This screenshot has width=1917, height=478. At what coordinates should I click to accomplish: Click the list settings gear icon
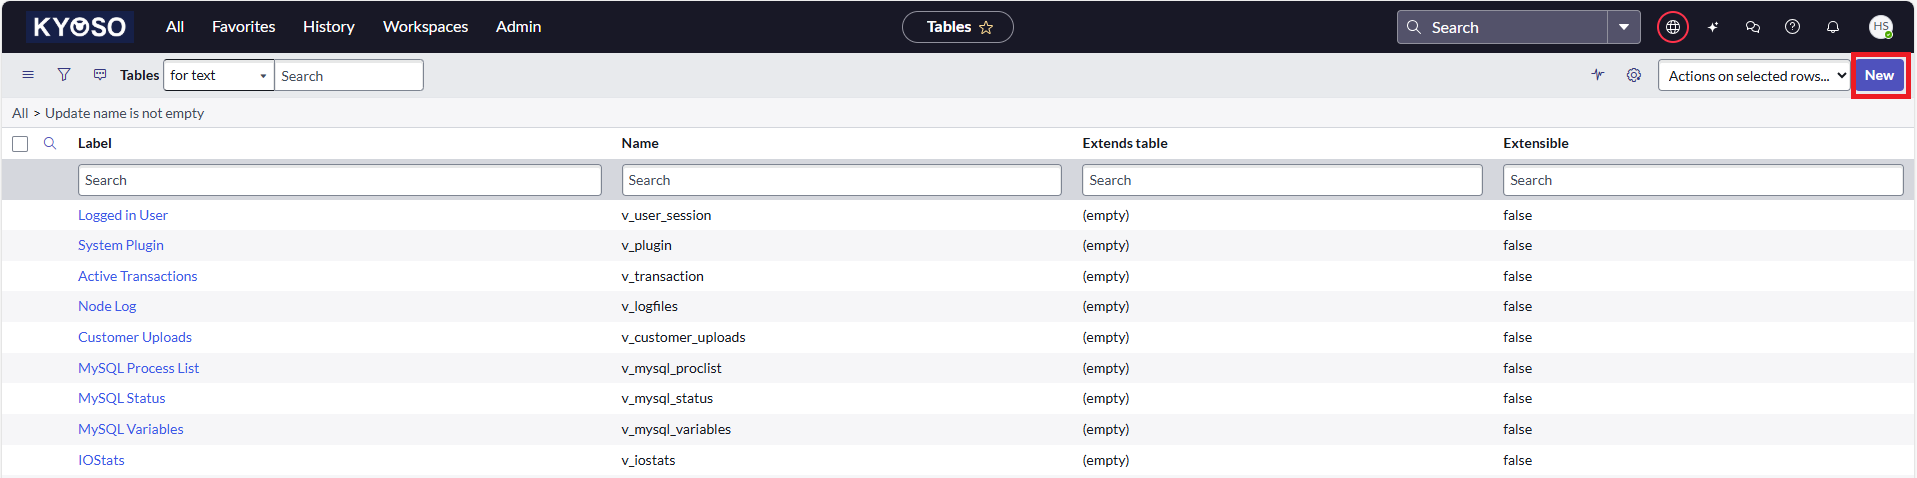click(x=1634, y=75)
